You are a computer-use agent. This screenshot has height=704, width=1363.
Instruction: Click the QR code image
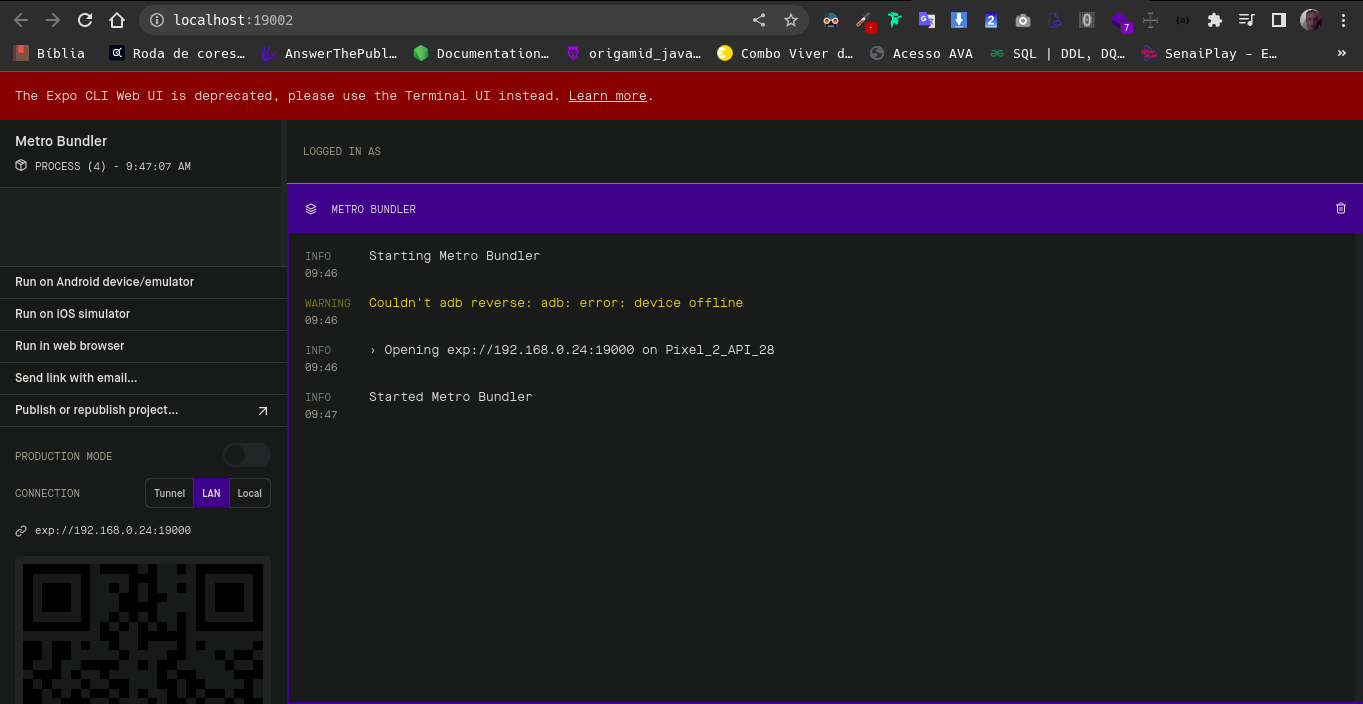(143, 630)
